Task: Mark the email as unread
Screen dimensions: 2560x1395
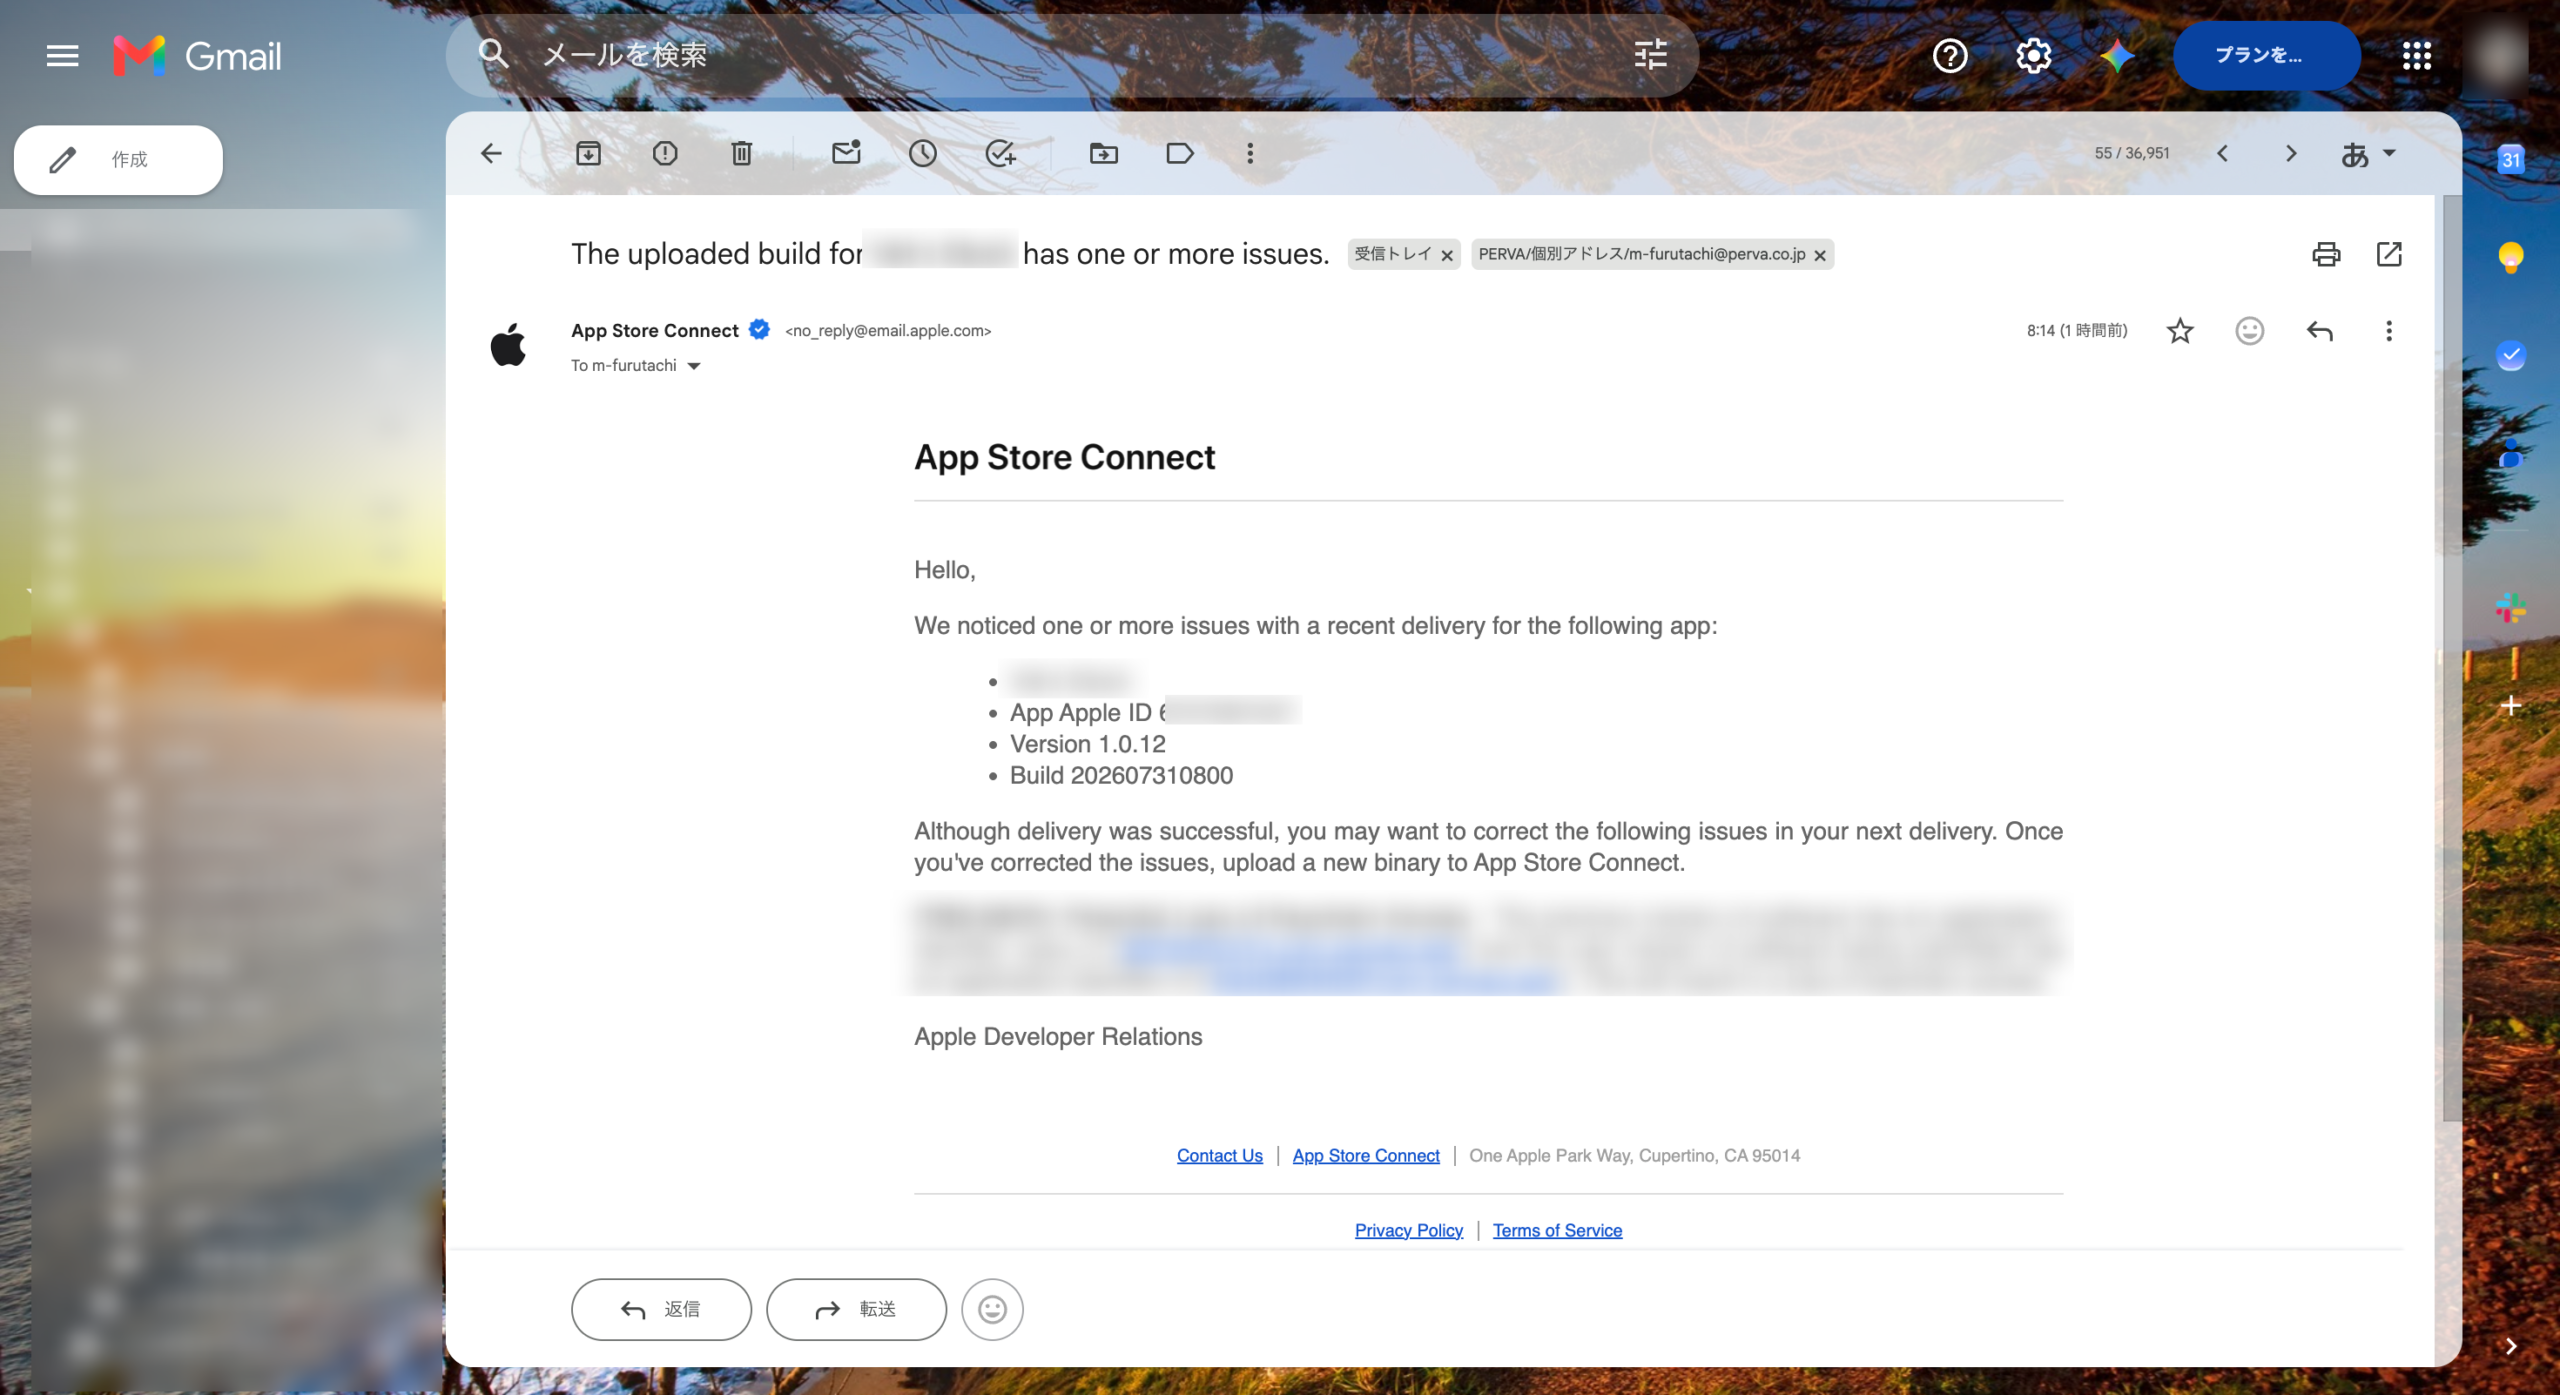Action: (x=846, y=152)
